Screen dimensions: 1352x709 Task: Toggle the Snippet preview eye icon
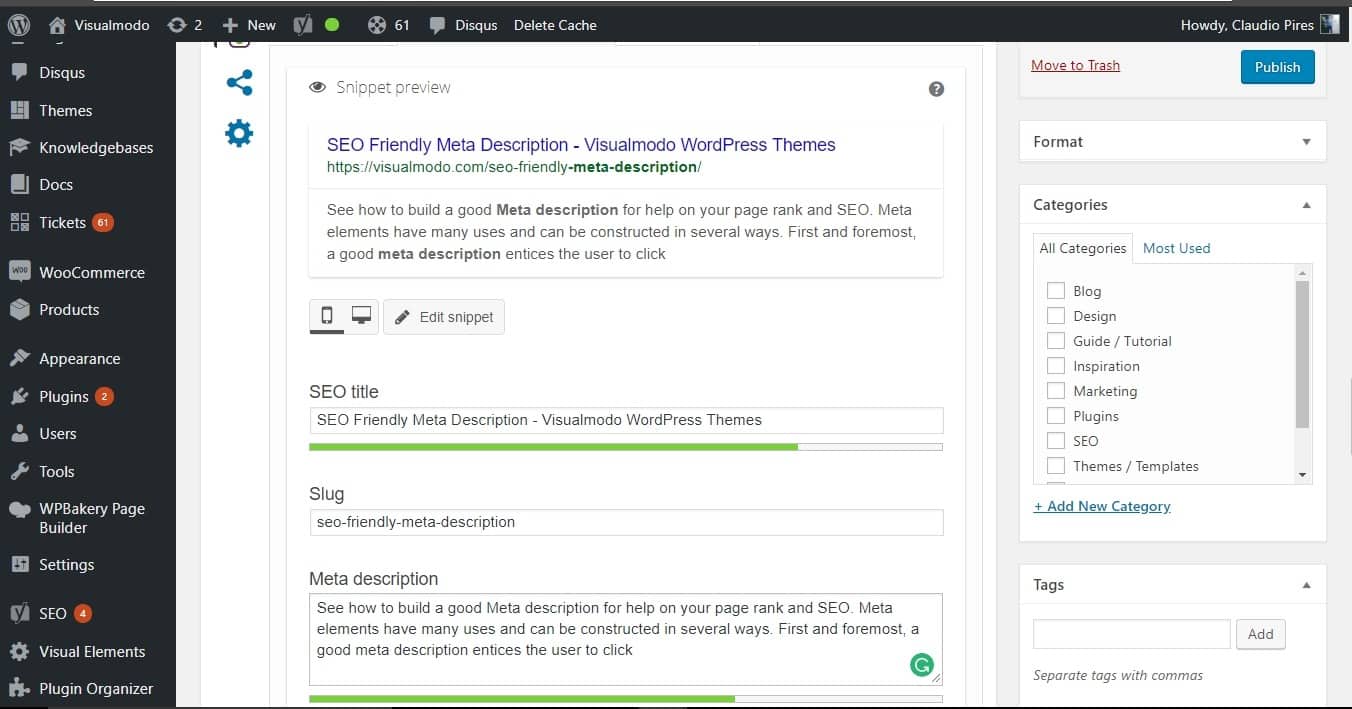pos(318,87)
